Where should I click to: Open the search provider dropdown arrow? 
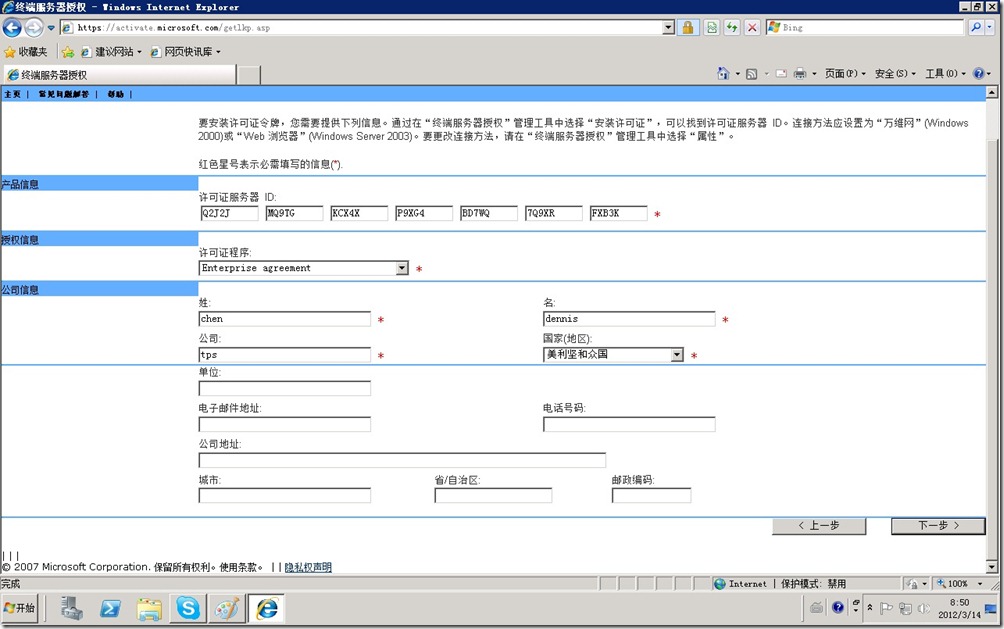pyautogui.click(x=990, y=28)
